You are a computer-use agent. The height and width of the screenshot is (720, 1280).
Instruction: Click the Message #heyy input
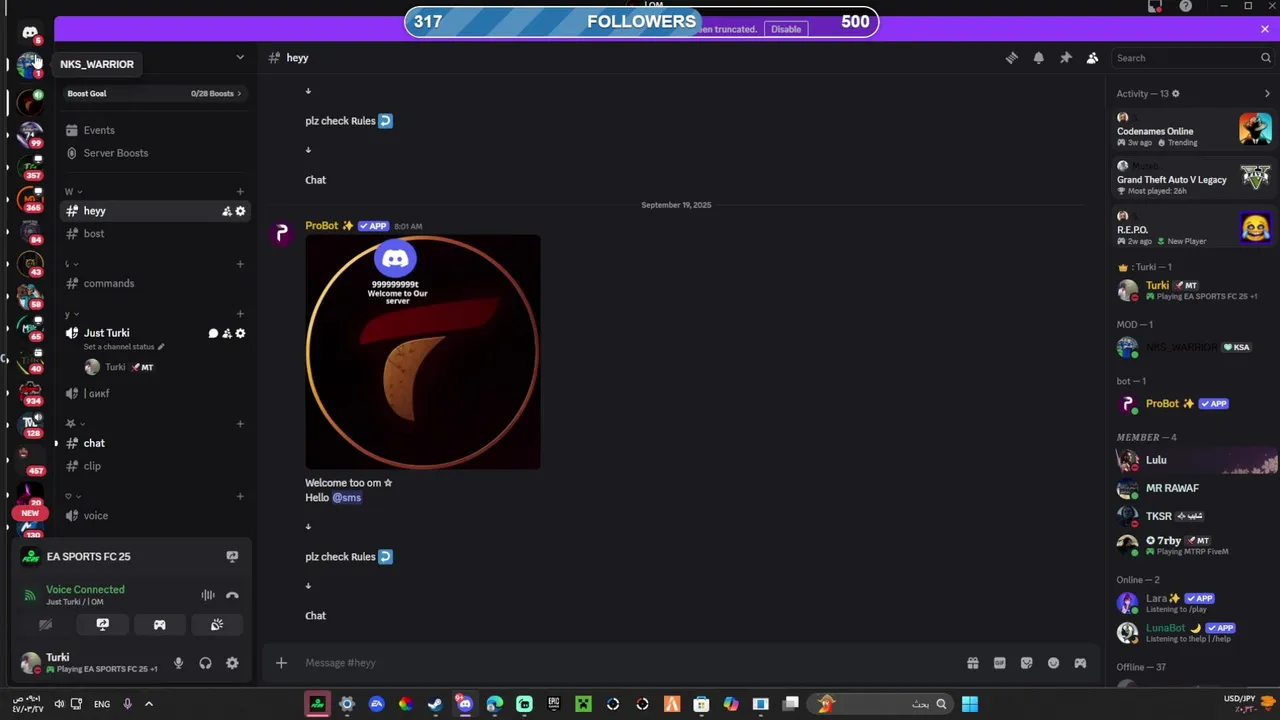(630, 663)
